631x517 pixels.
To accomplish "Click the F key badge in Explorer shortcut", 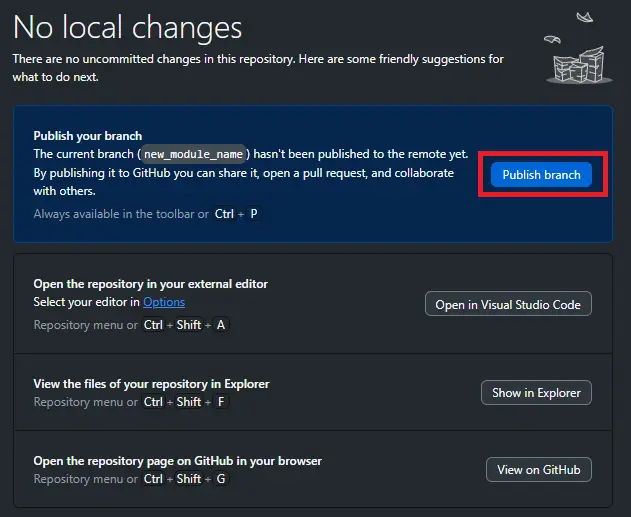I will click(x=220, y=402).
